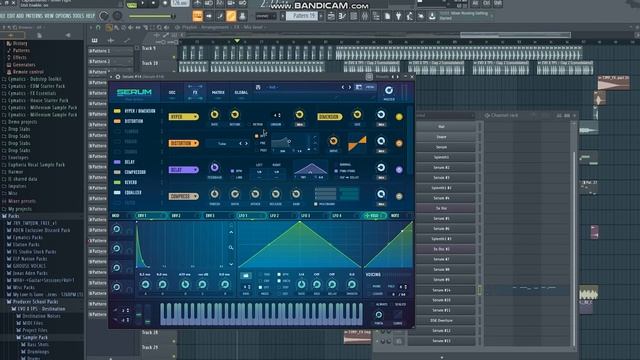Click the FL Studio transport play button
Viewport: 640px width, 360px height.
click(x=143, y=3)
